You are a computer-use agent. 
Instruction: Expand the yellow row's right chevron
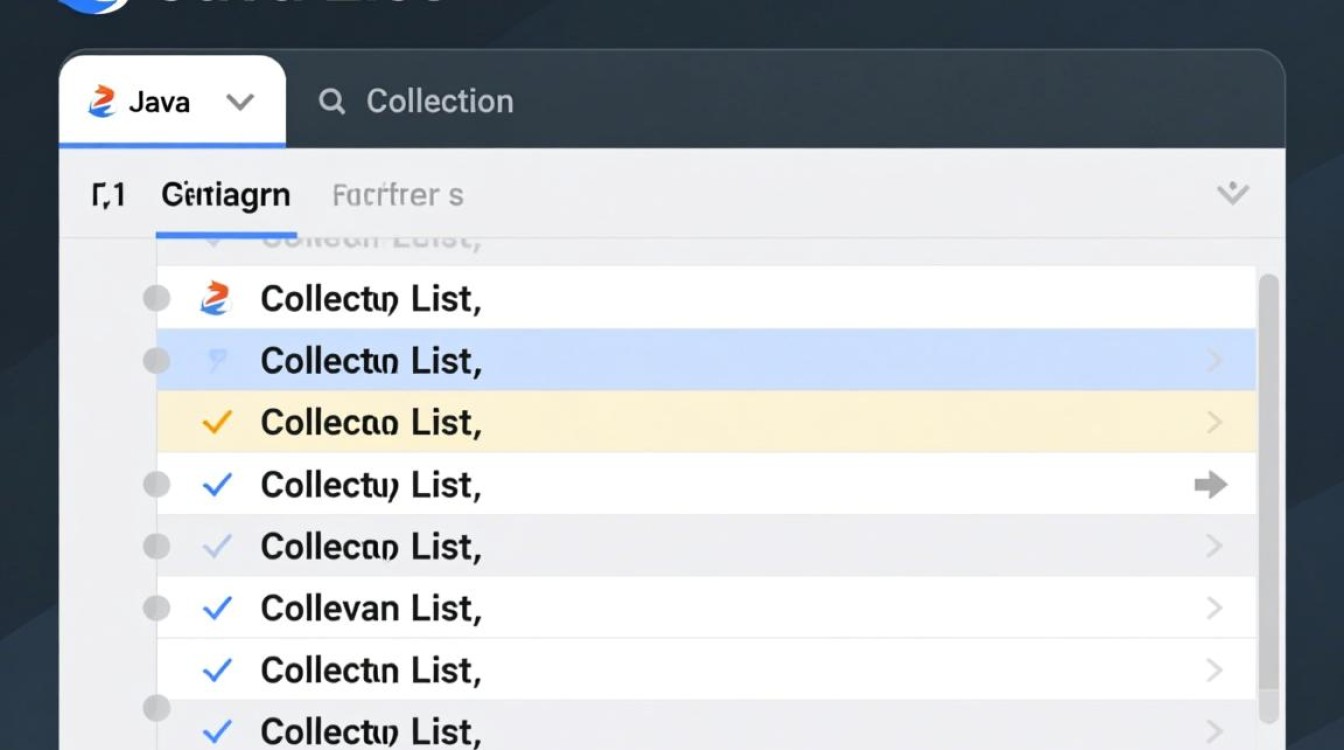point(1215,423)
